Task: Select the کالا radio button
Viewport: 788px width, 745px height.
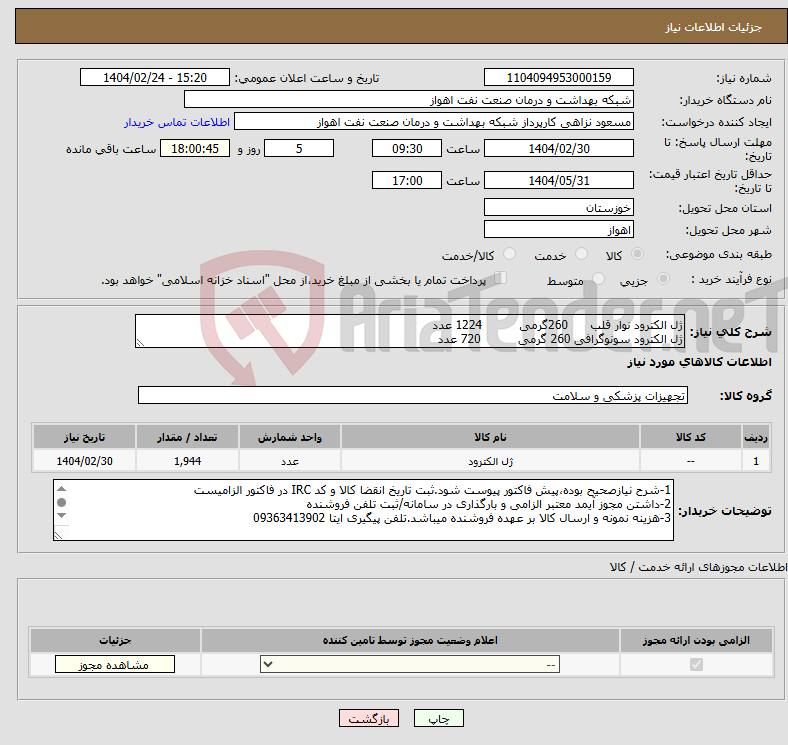Action: 639,256
